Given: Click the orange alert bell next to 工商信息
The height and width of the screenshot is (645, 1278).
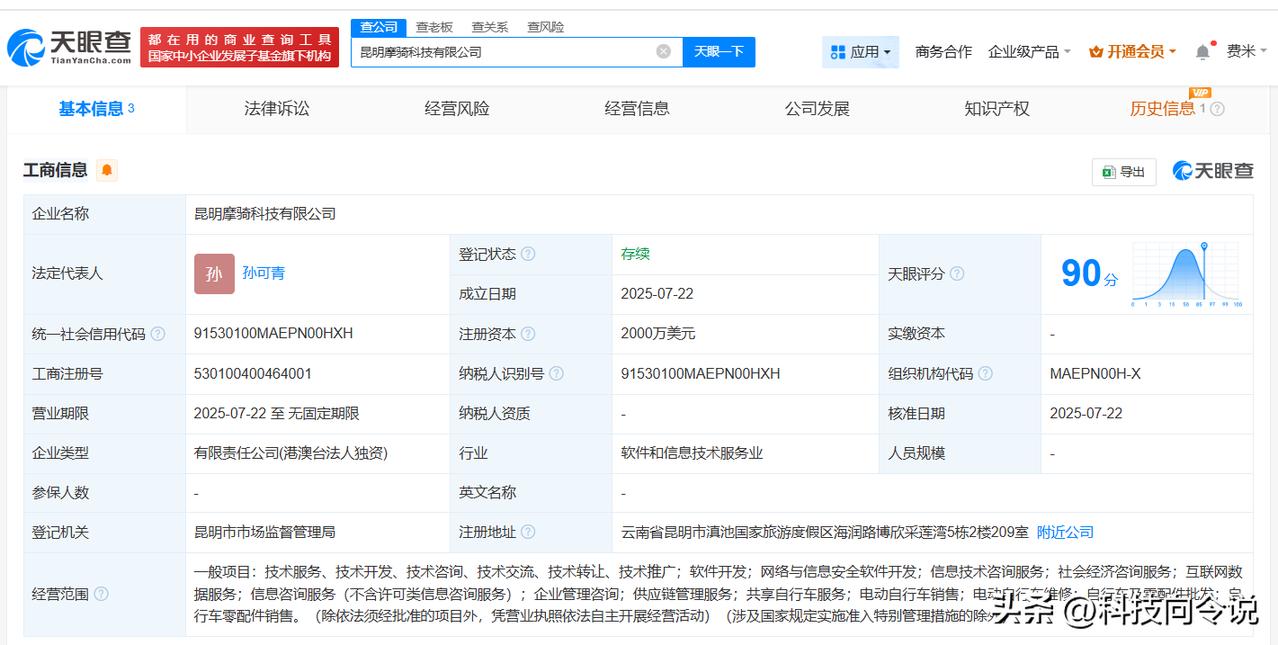Looking at the screenshot, I should [107, 170].
